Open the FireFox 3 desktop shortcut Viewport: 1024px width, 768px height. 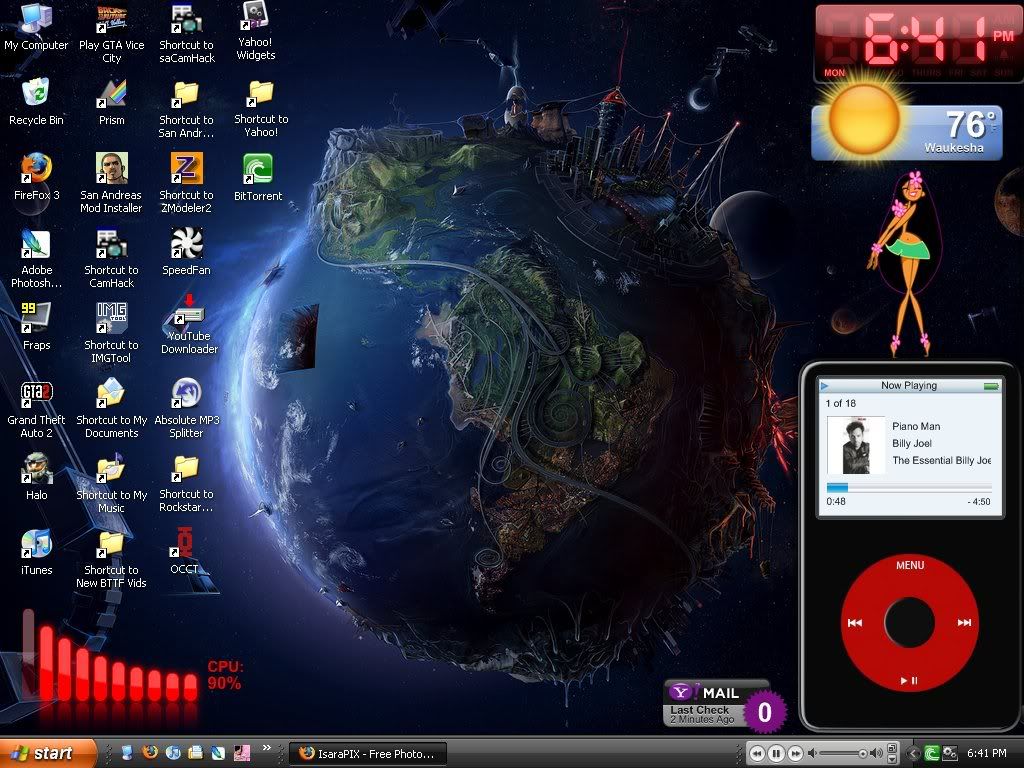36,169
